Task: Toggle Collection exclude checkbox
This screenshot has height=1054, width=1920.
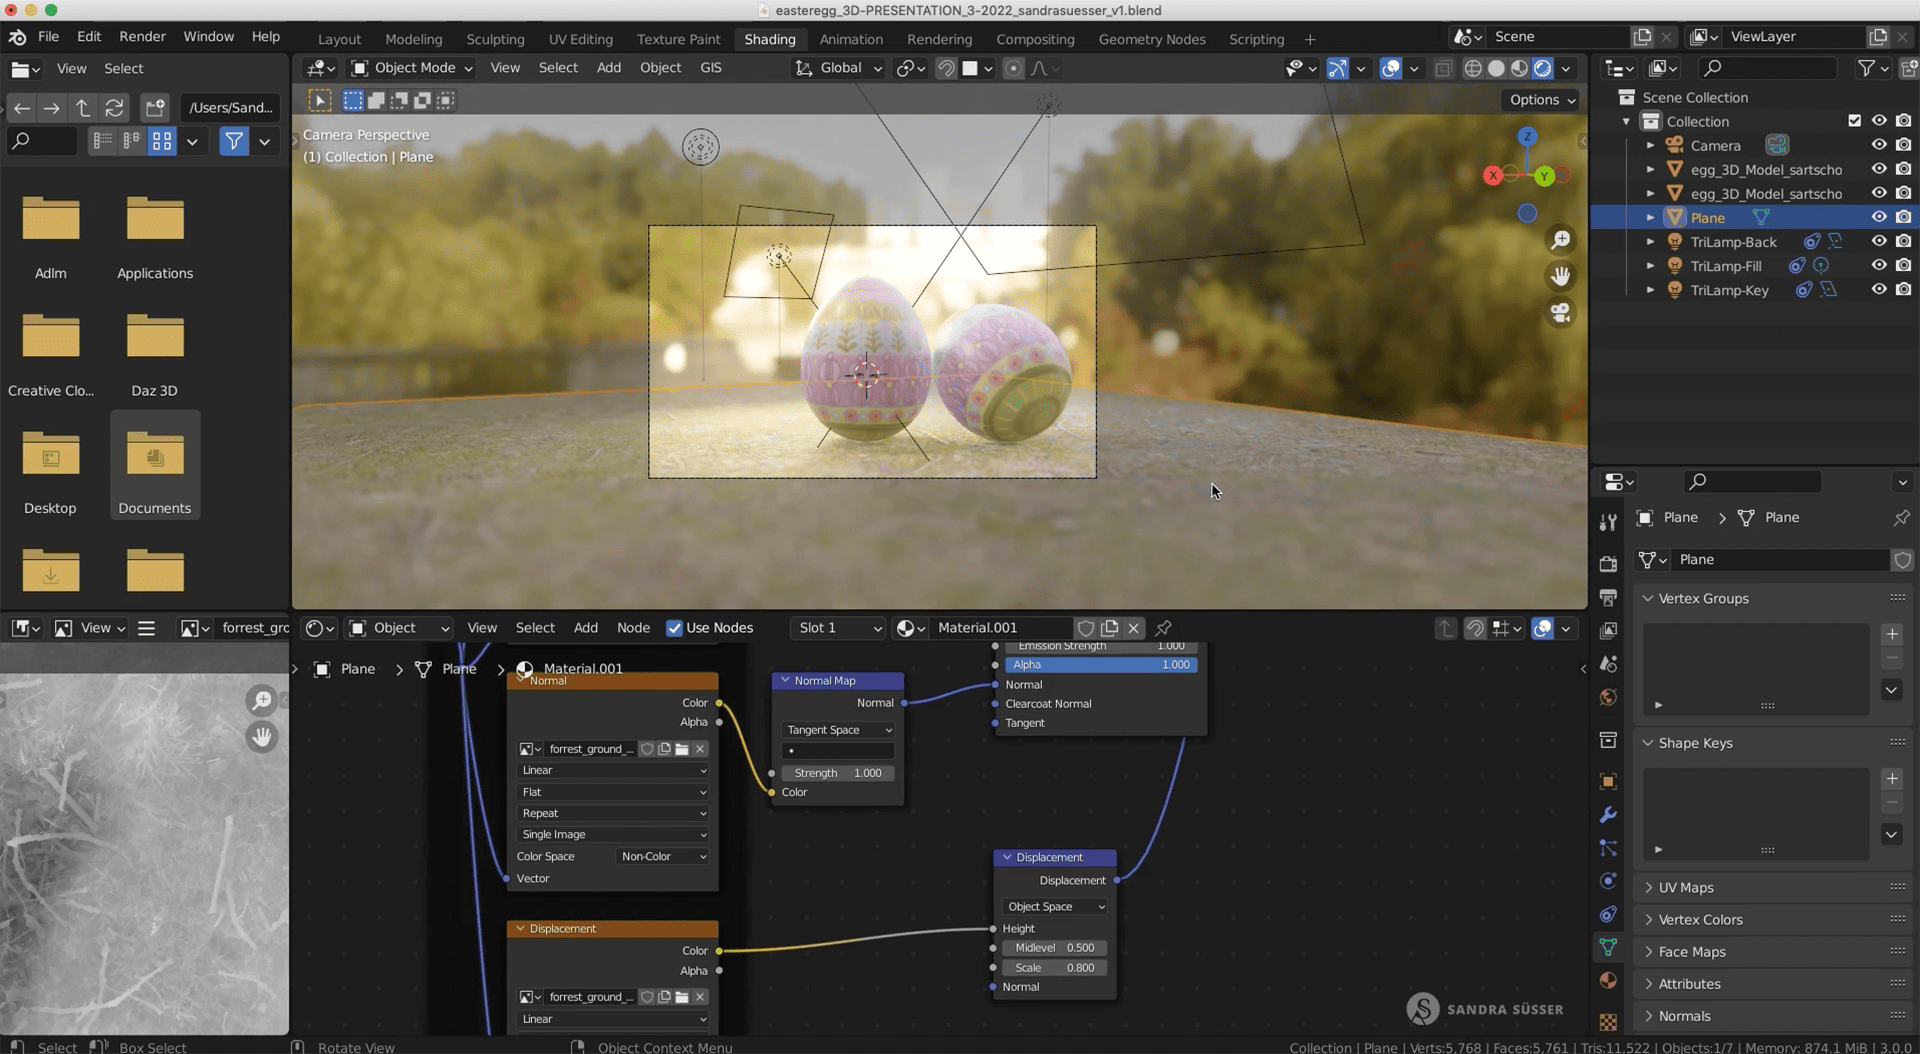Action: (1854, 121)
